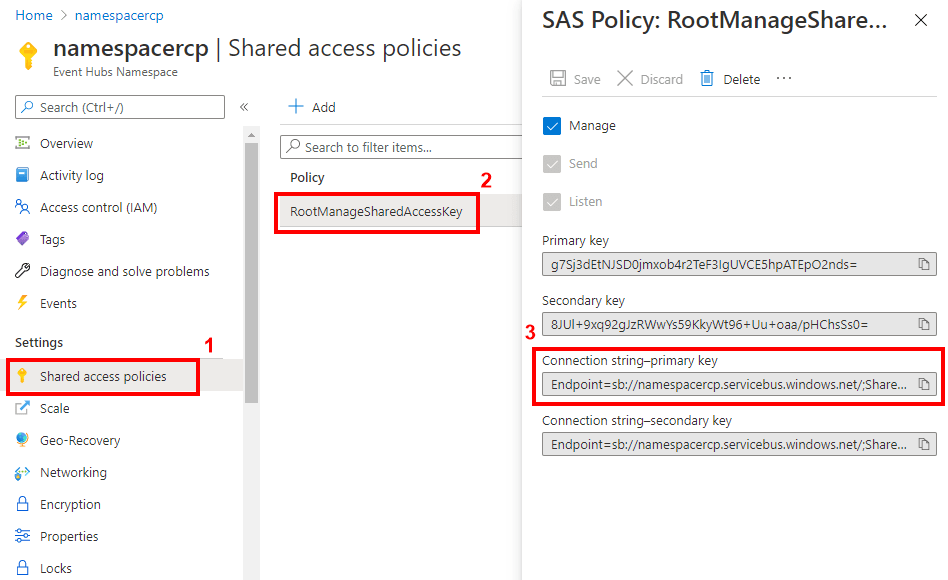Click the Delete trash icon
The height and width of the screenshot is (580, 948).
tap(707, 79)
